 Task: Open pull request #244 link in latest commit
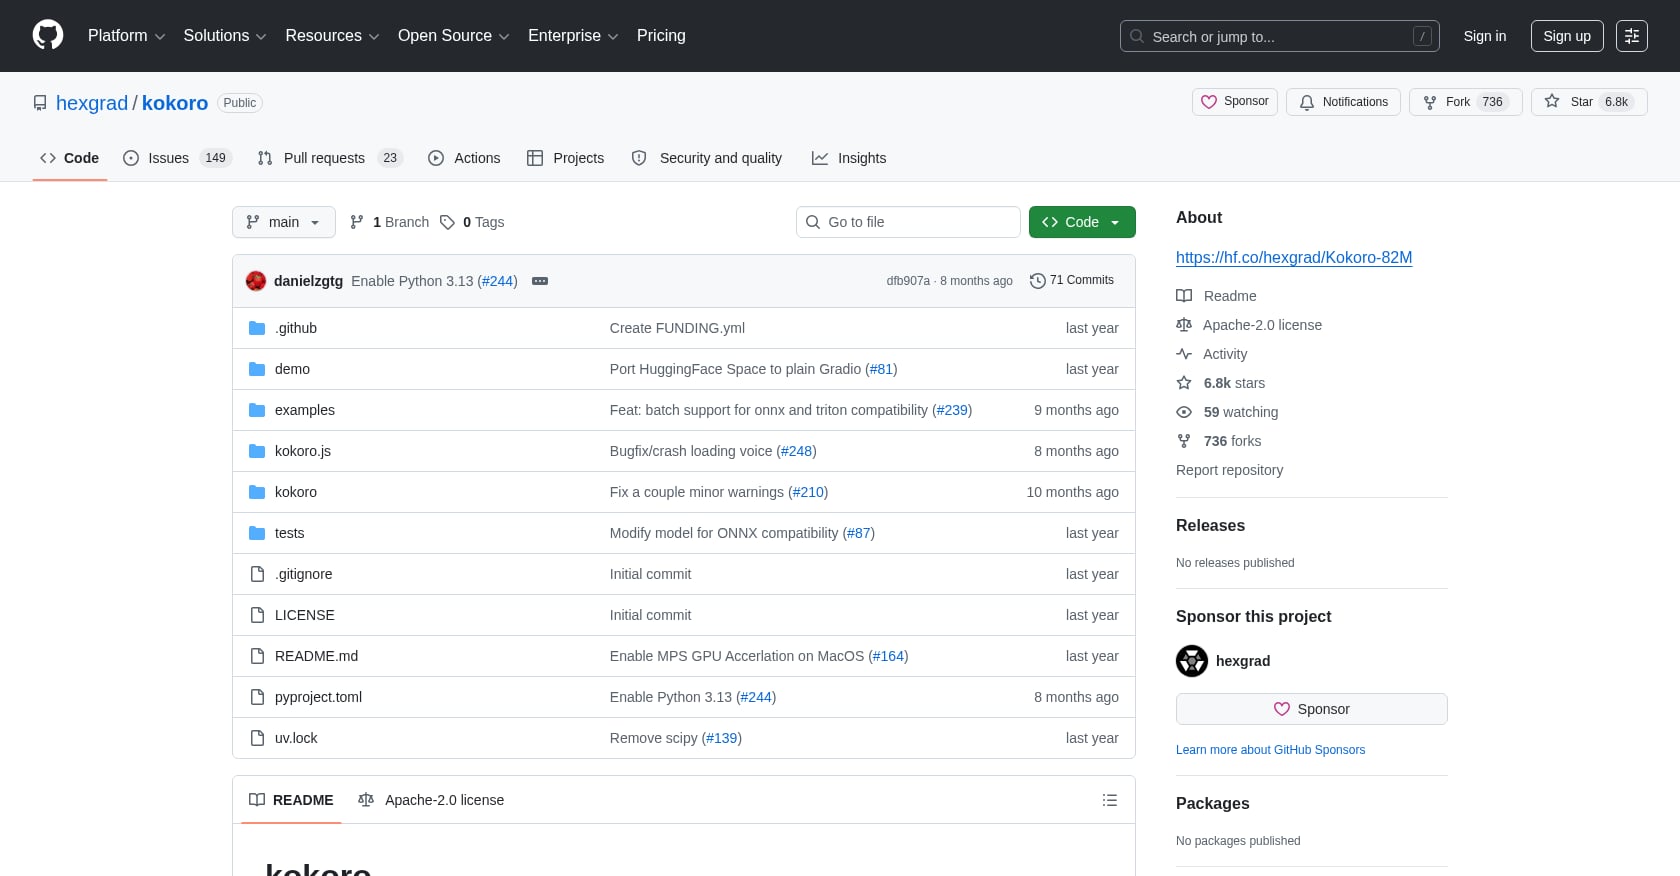tap(497, 281)
